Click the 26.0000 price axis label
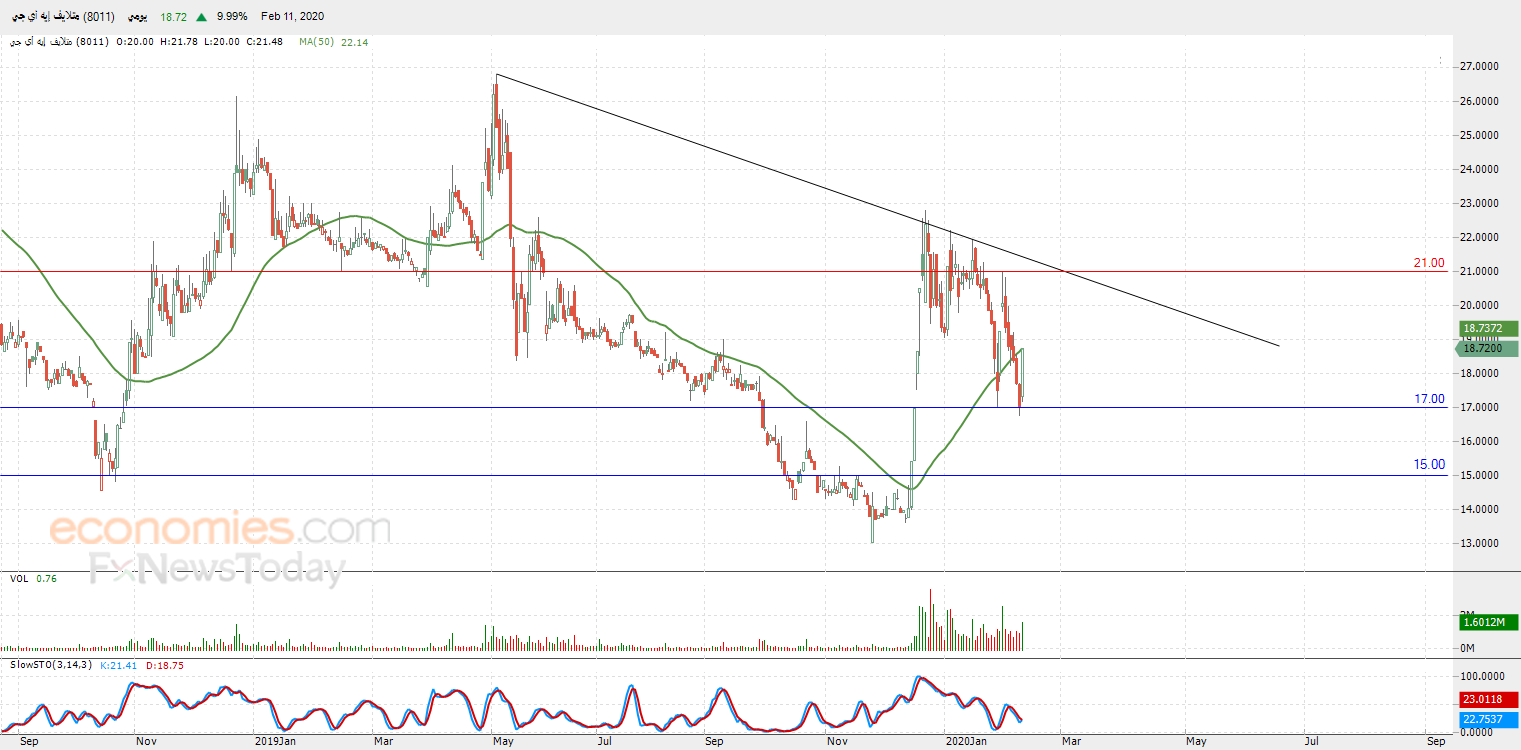Viewport: 1521px width, 750px height. coord(1480,101)
